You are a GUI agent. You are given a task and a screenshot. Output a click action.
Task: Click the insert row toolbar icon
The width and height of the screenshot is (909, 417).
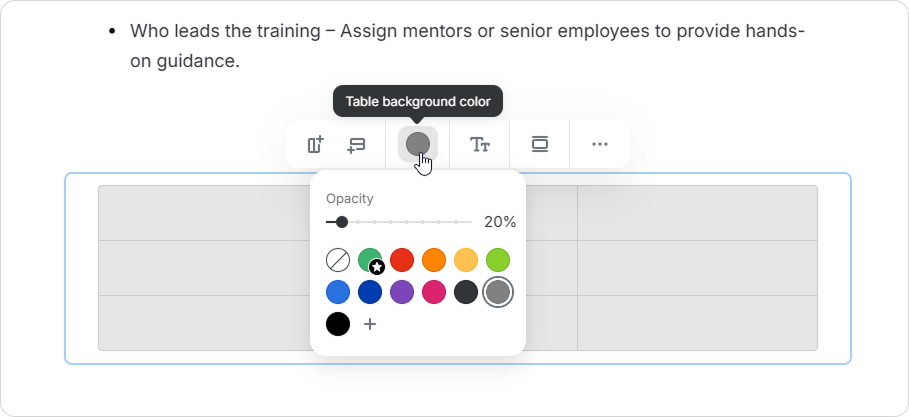tap(355, 145)
